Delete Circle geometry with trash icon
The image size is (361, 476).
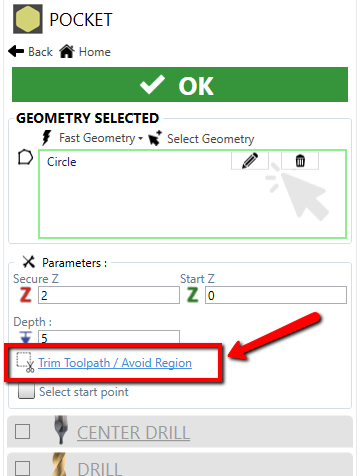tap(300, 161)
